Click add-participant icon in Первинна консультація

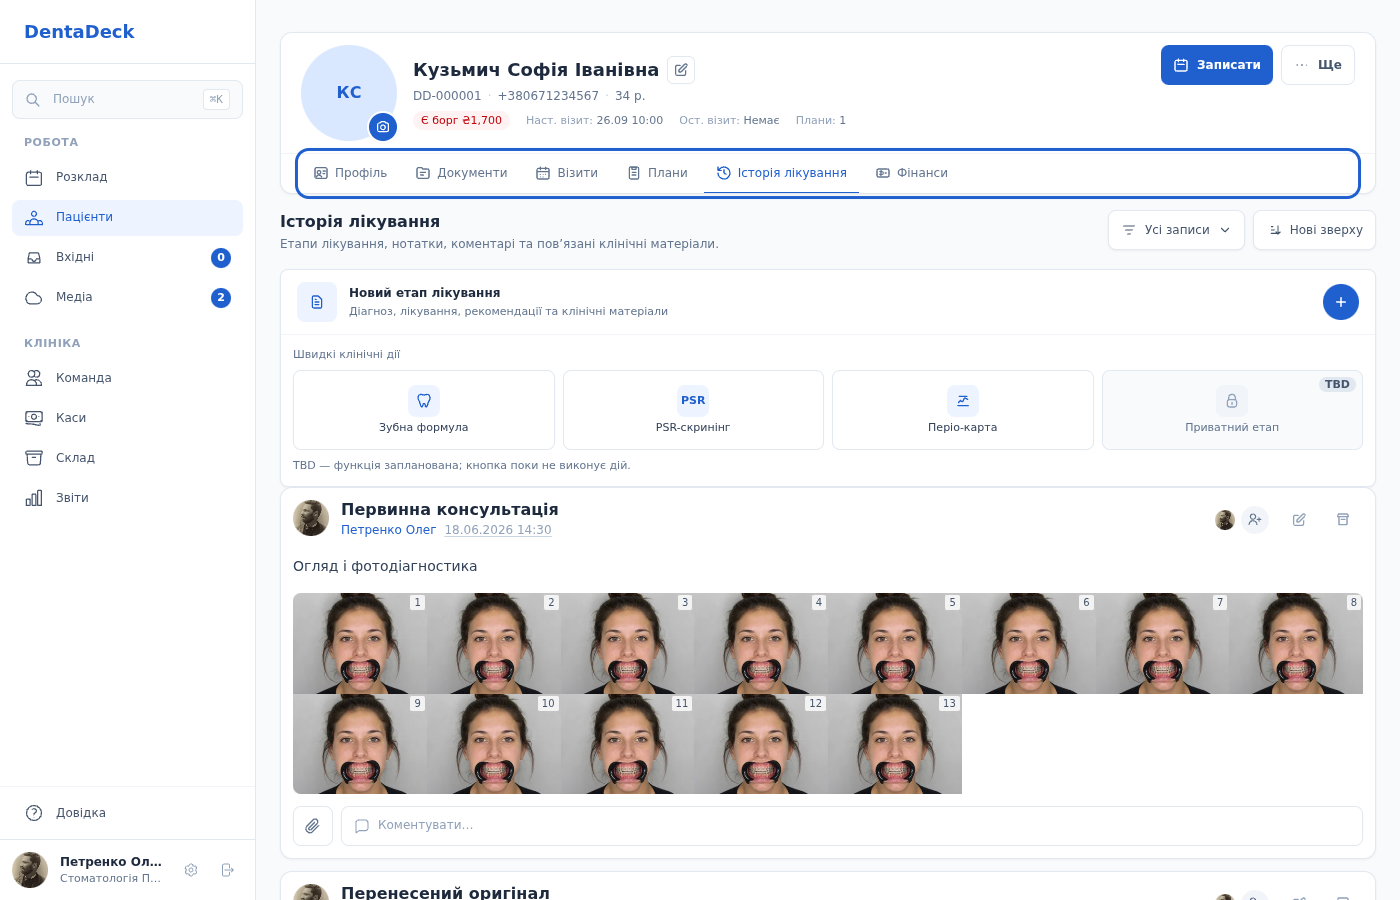(1255, 520)
